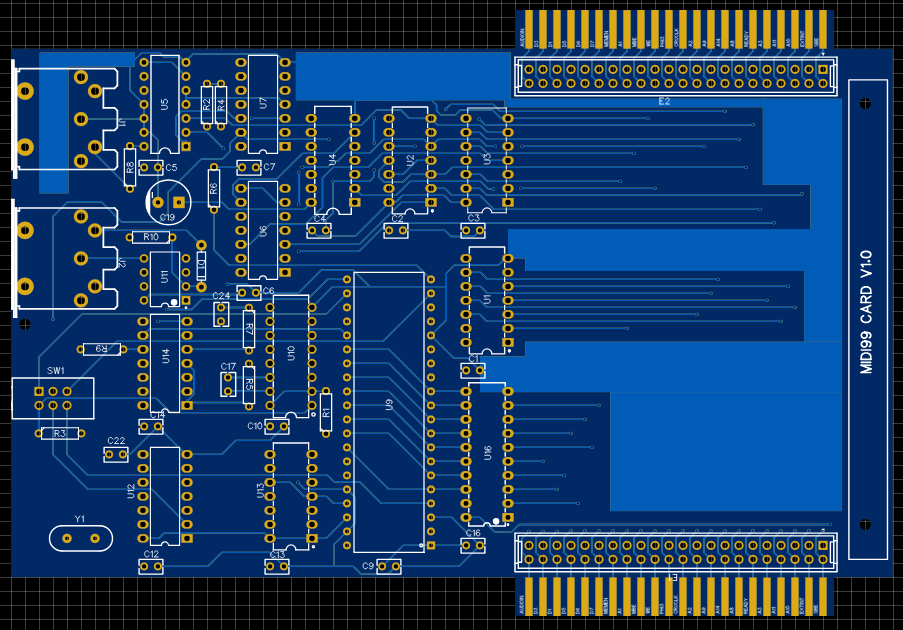Select the U5 IC footprint
Image resolution: width=903 pixels, height=630 pixels.
(165, 103)
